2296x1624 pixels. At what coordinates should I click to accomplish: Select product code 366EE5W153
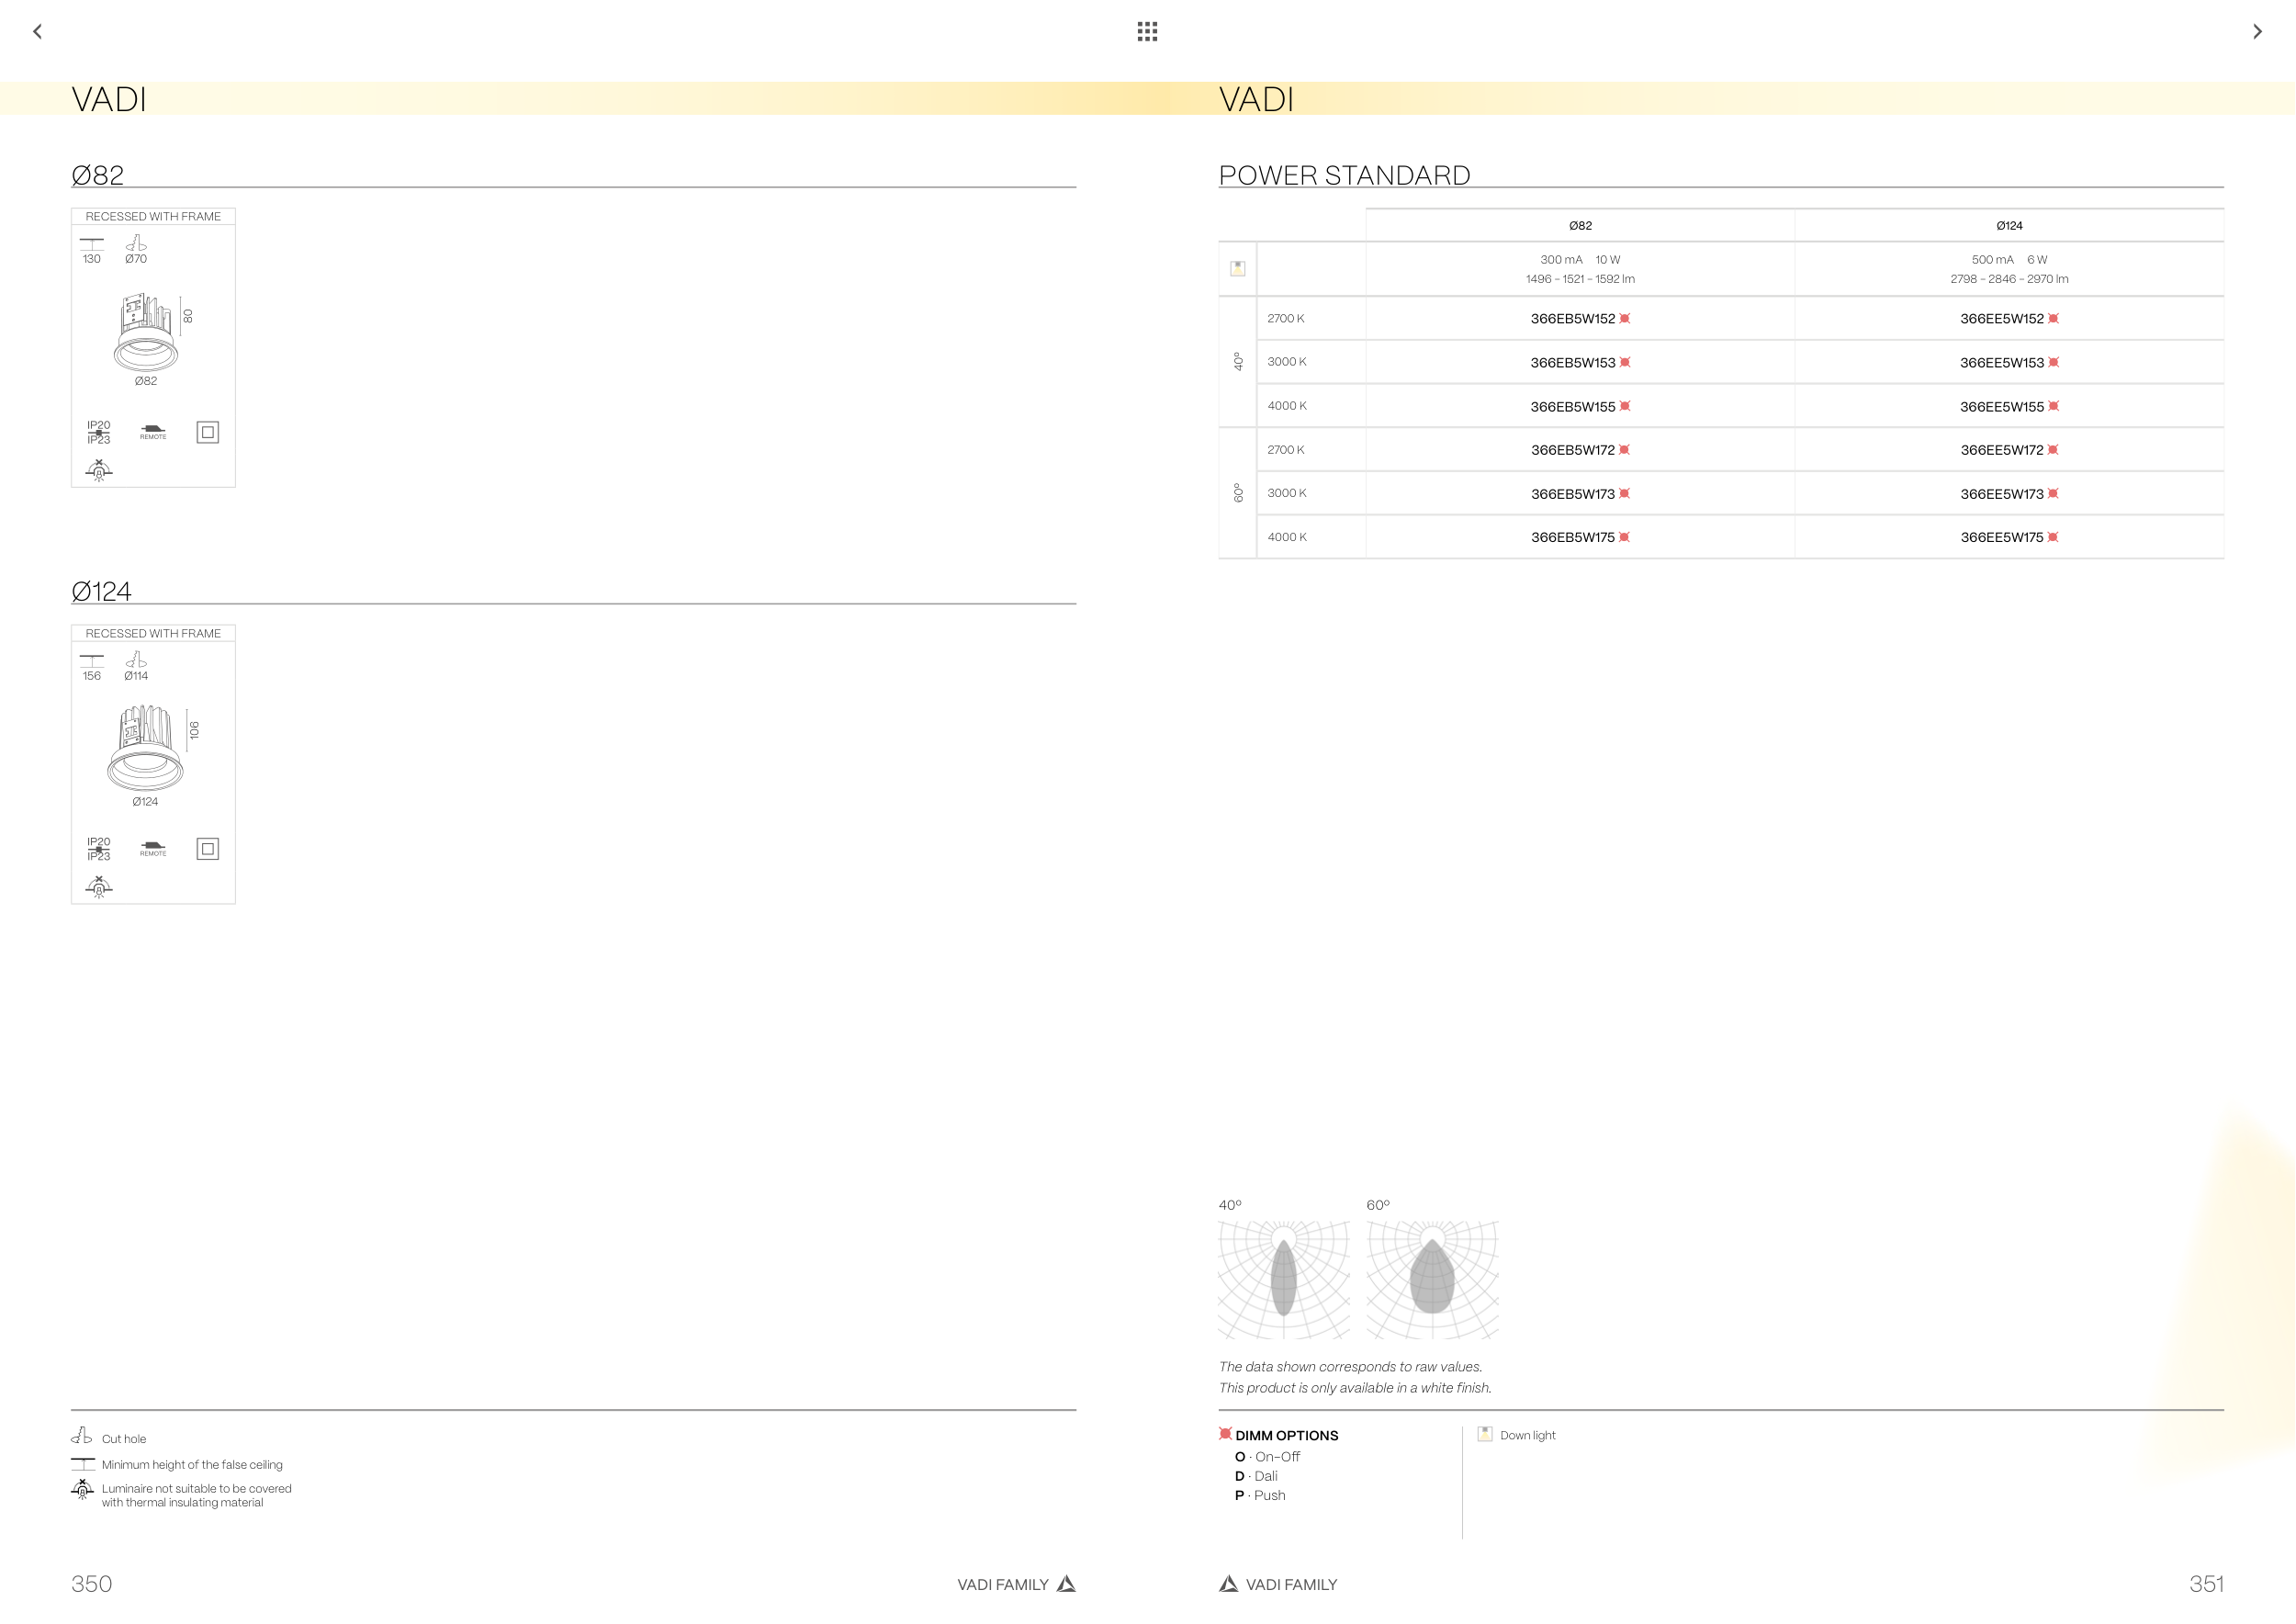(x=2001, y=363)
